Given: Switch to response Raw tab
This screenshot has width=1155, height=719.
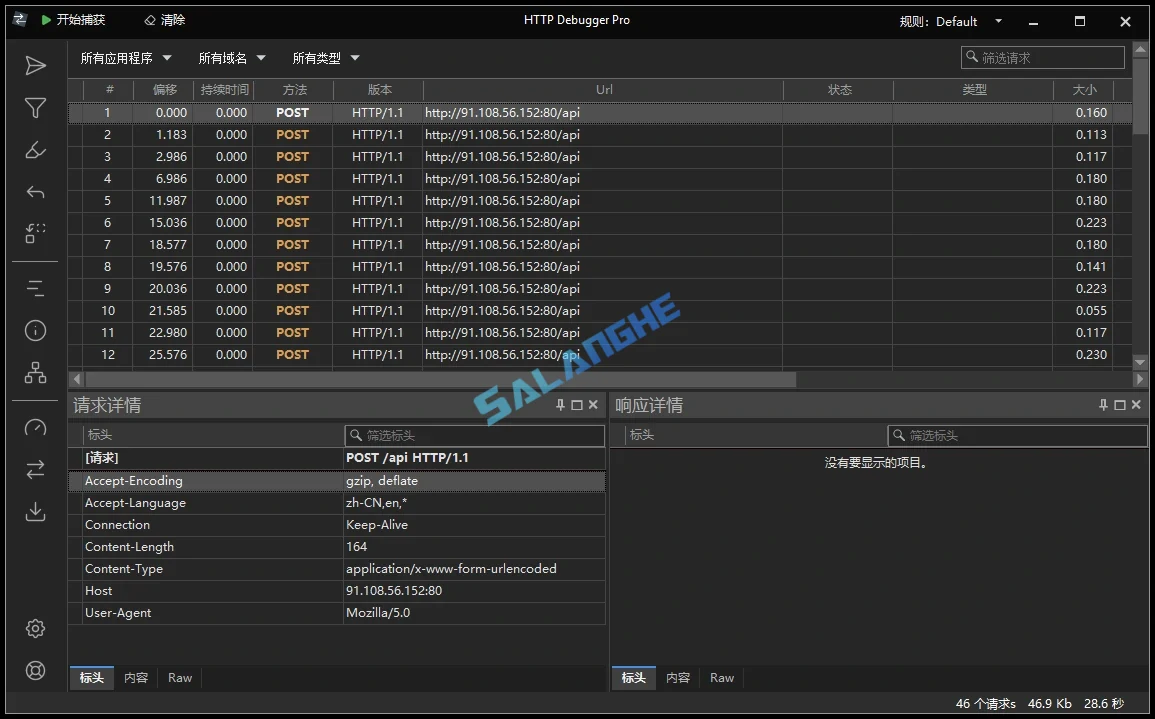Looking at the screenshot, I should 722,678.
